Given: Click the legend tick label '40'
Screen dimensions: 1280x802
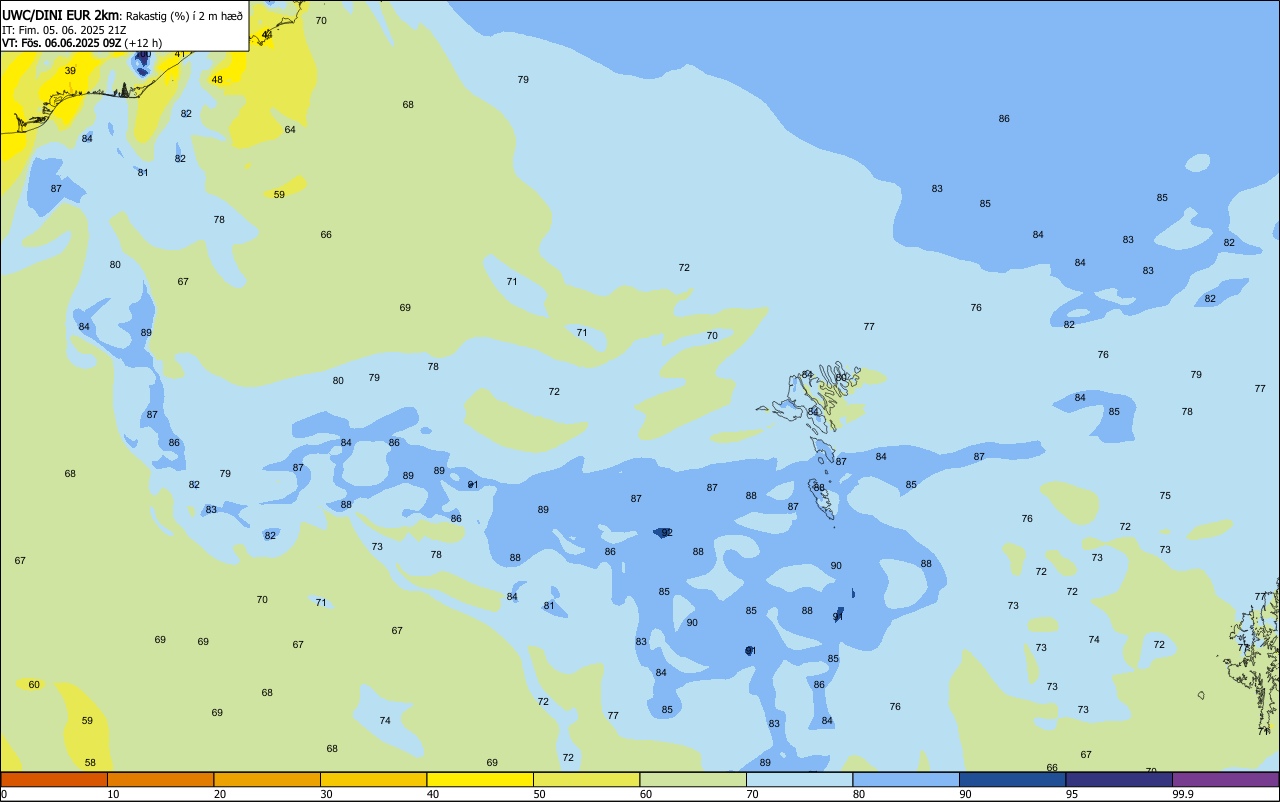Looking at the screenshot, I should click(x=433, y=794).
